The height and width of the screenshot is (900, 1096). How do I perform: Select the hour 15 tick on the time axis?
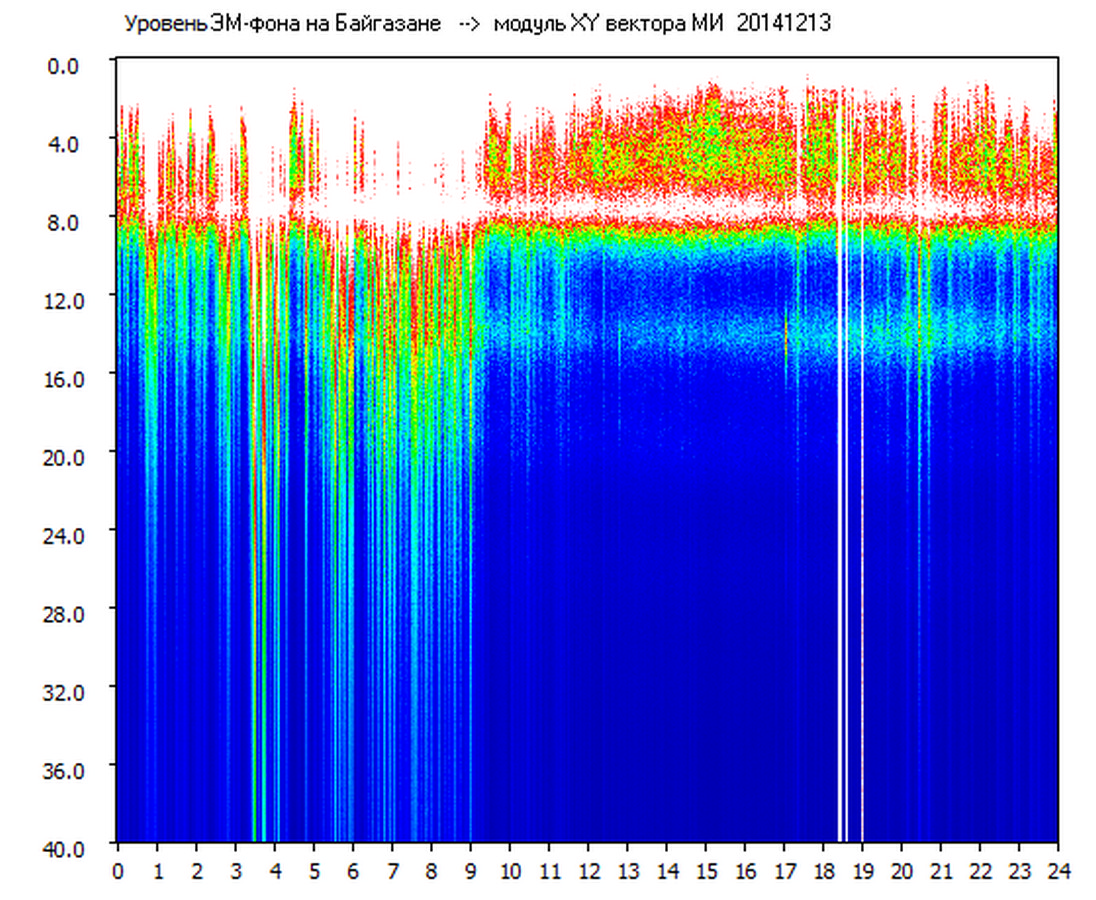coord(706,870)
